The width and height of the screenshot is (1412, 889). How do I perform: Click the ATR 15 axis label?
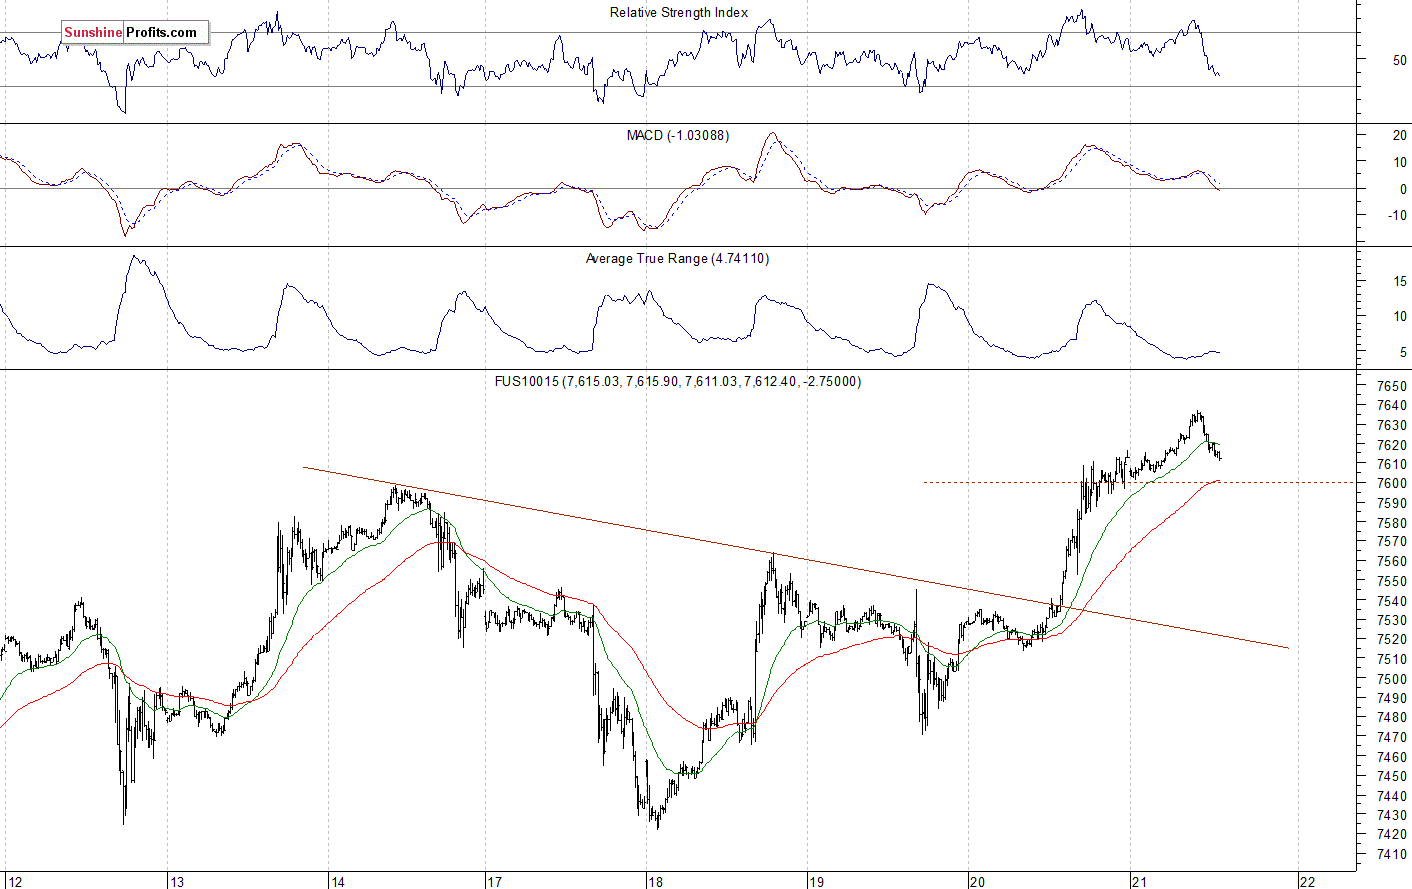pyautogui.click(x=1400, y=282)
